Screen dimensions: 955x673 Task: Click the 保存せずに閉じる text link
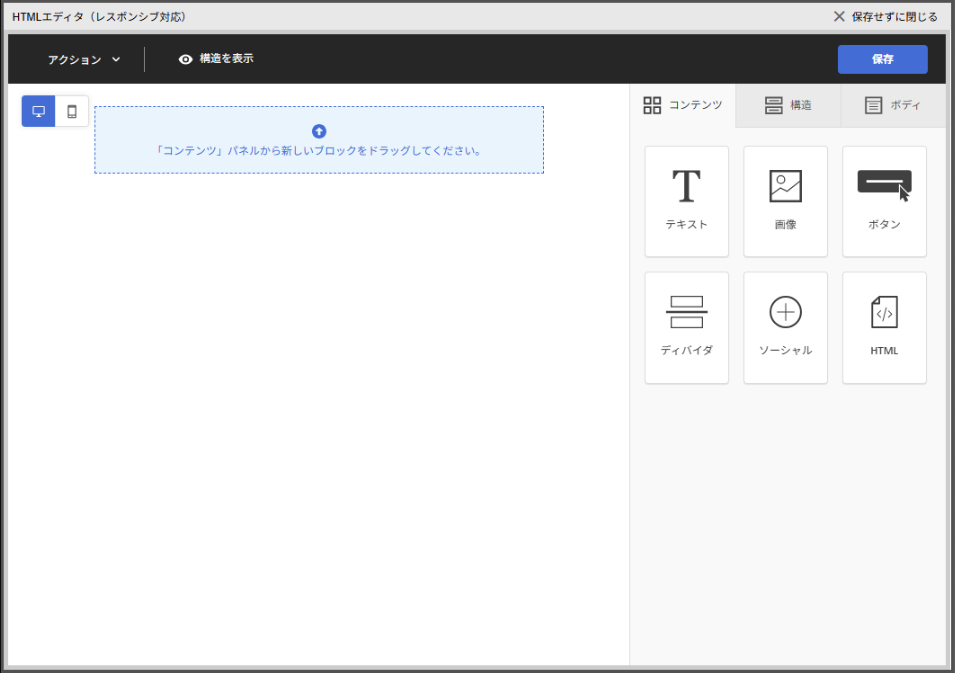click(894, 17)
